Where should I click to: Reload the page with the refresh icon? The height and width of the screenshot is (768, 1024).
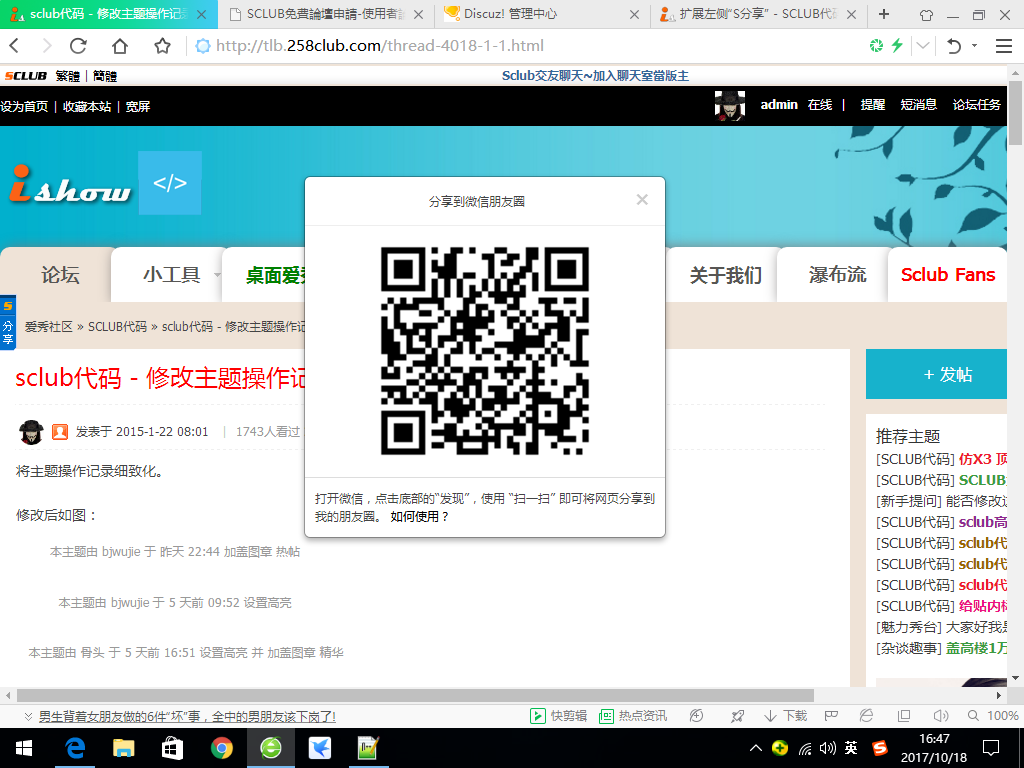(x=78, y=46)
